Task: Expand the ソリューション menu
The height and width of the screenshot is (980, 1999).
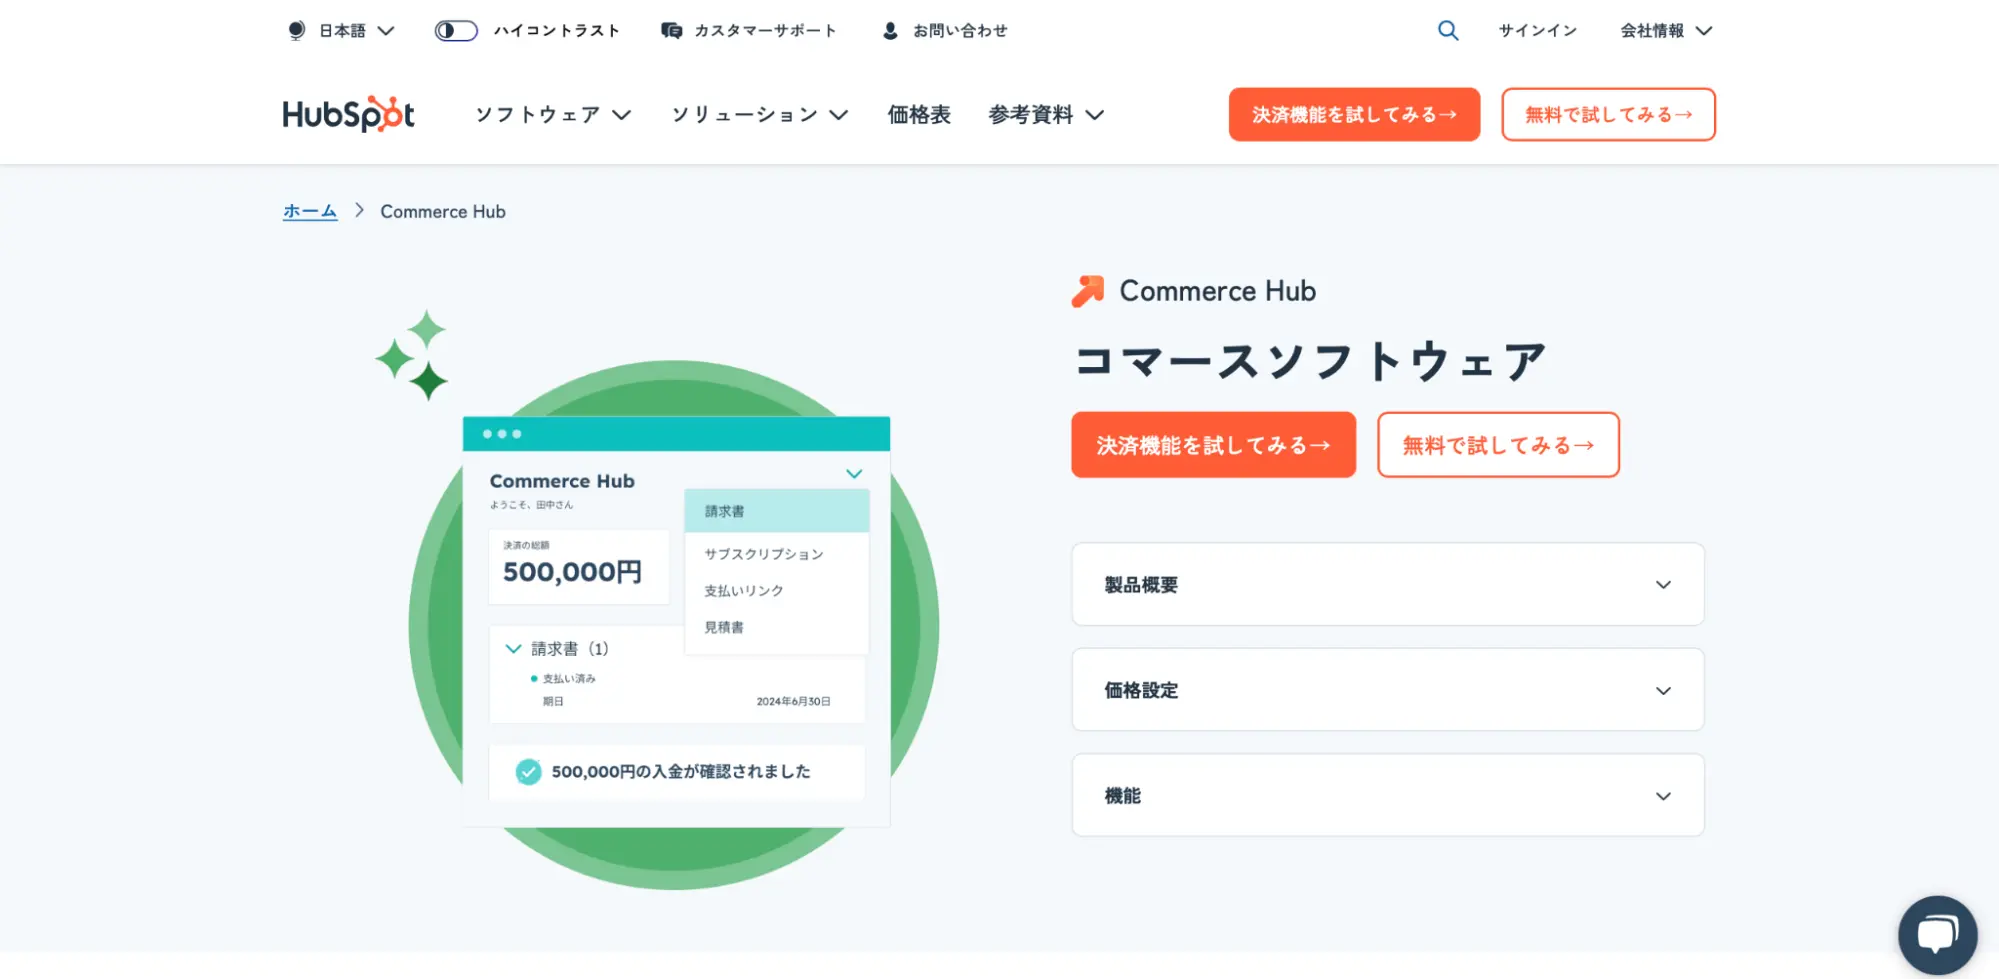Action: (760, 114)
